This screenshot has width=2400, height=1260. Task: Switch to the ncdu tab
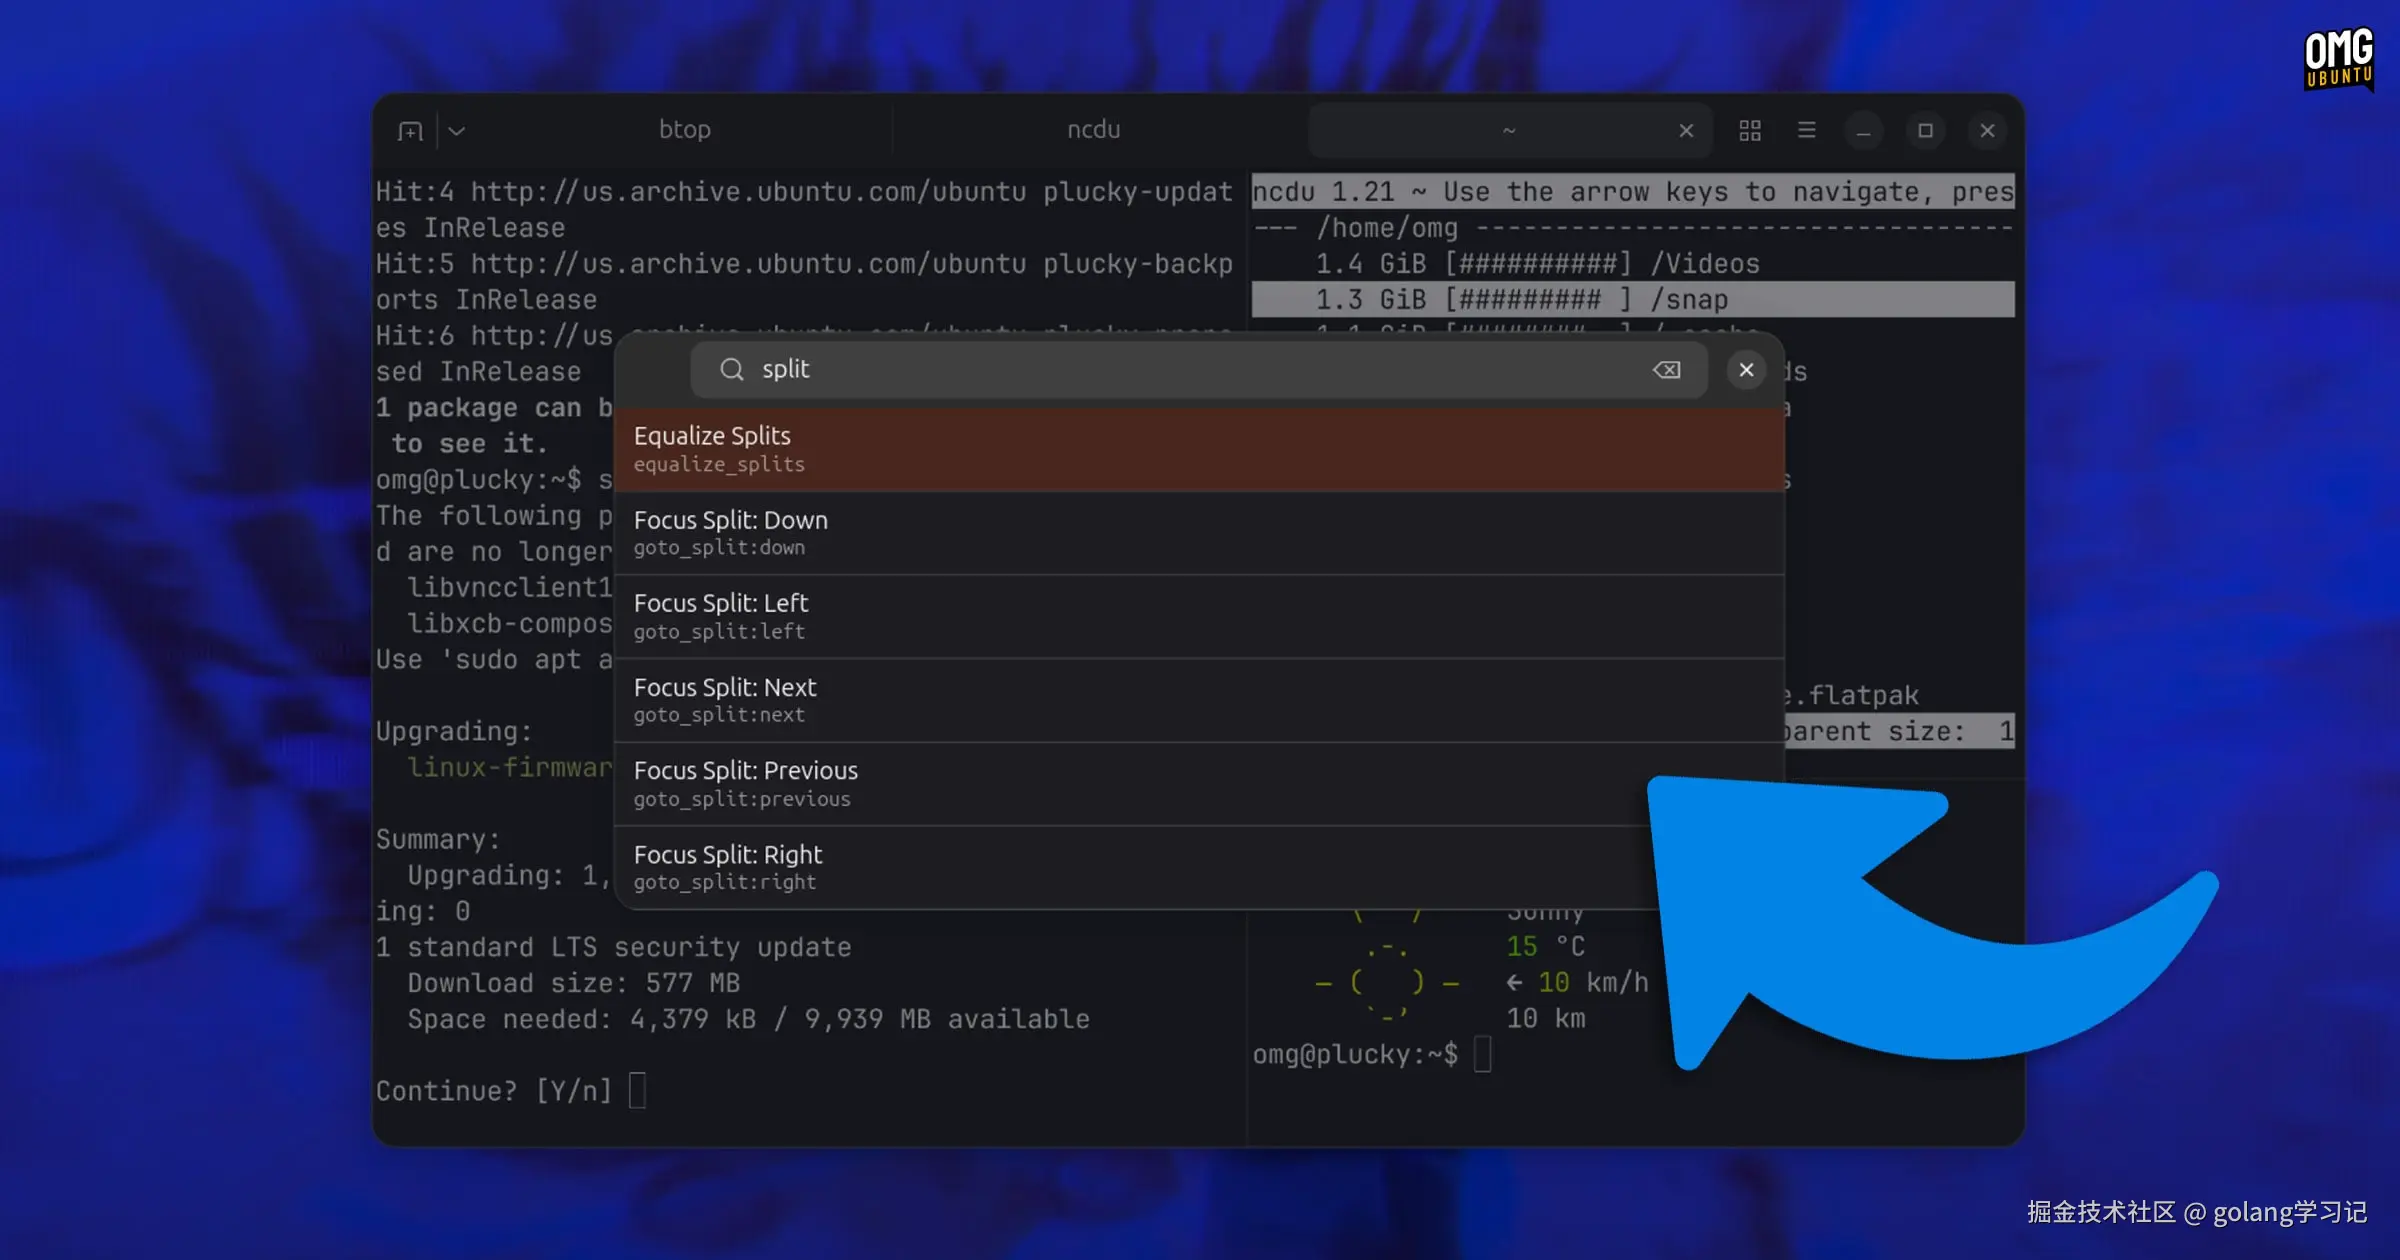click(x=1093, y=130)
